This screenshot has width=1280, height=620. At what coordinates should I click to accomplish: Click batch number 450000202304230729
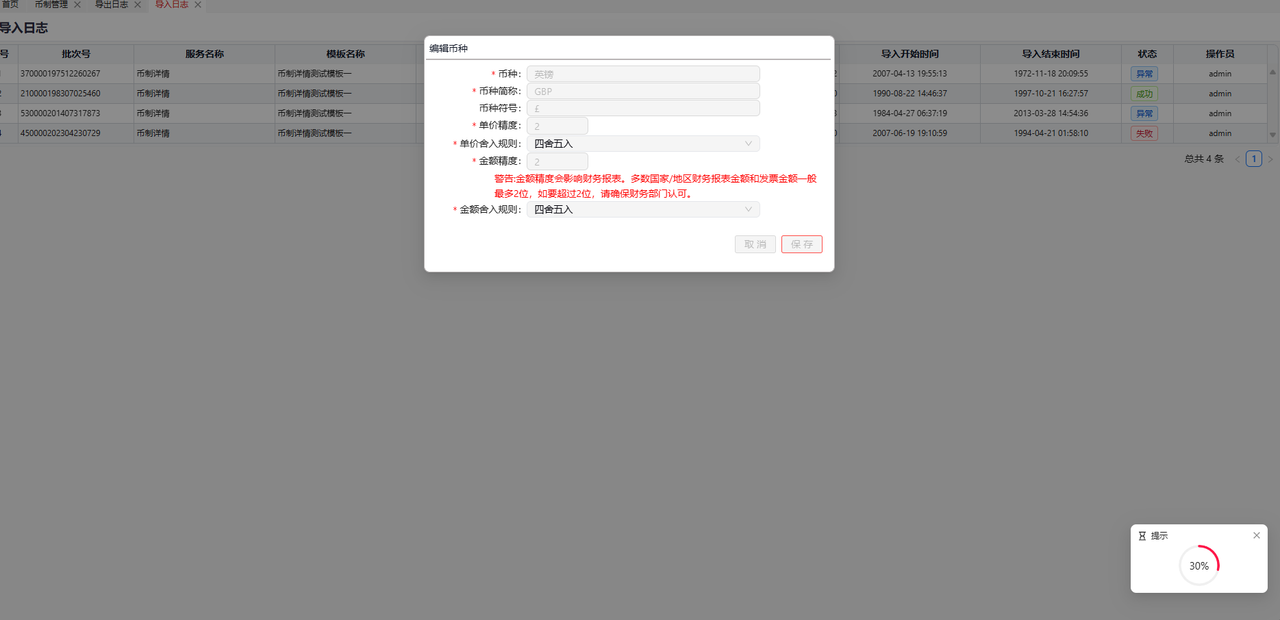coord(60,134)
